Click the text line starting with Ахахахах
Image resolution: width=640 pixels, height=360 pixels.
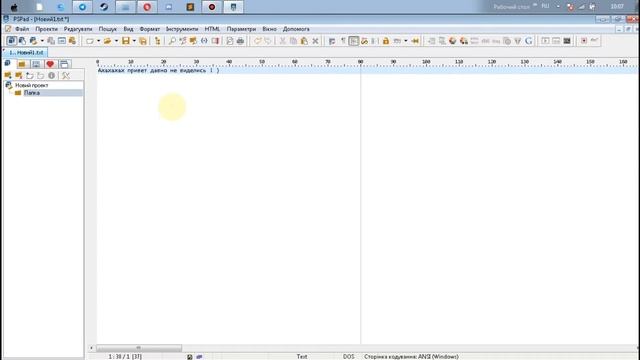[158, 71]
